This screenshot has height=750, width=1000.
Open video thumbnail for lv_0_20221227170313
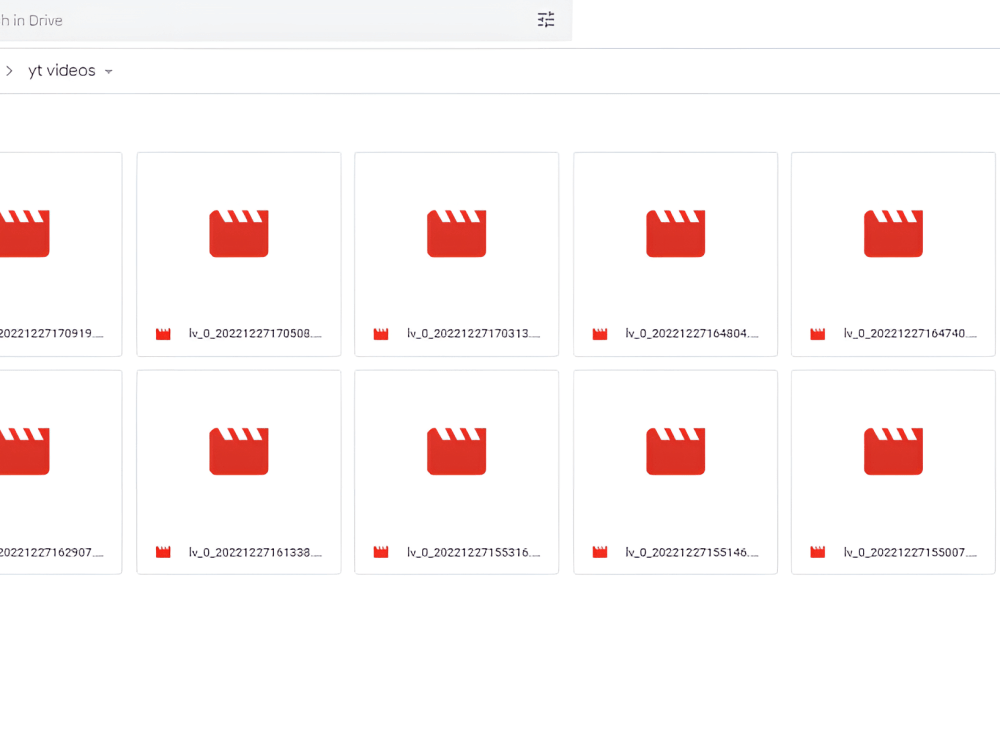click(457, 233)
